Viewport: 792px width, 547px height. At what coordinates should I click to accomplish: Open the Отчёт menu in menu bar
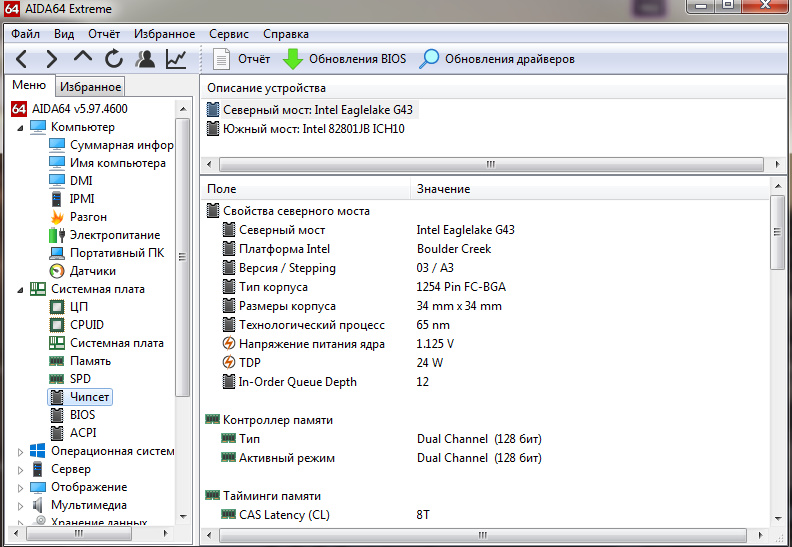(104, 34)
